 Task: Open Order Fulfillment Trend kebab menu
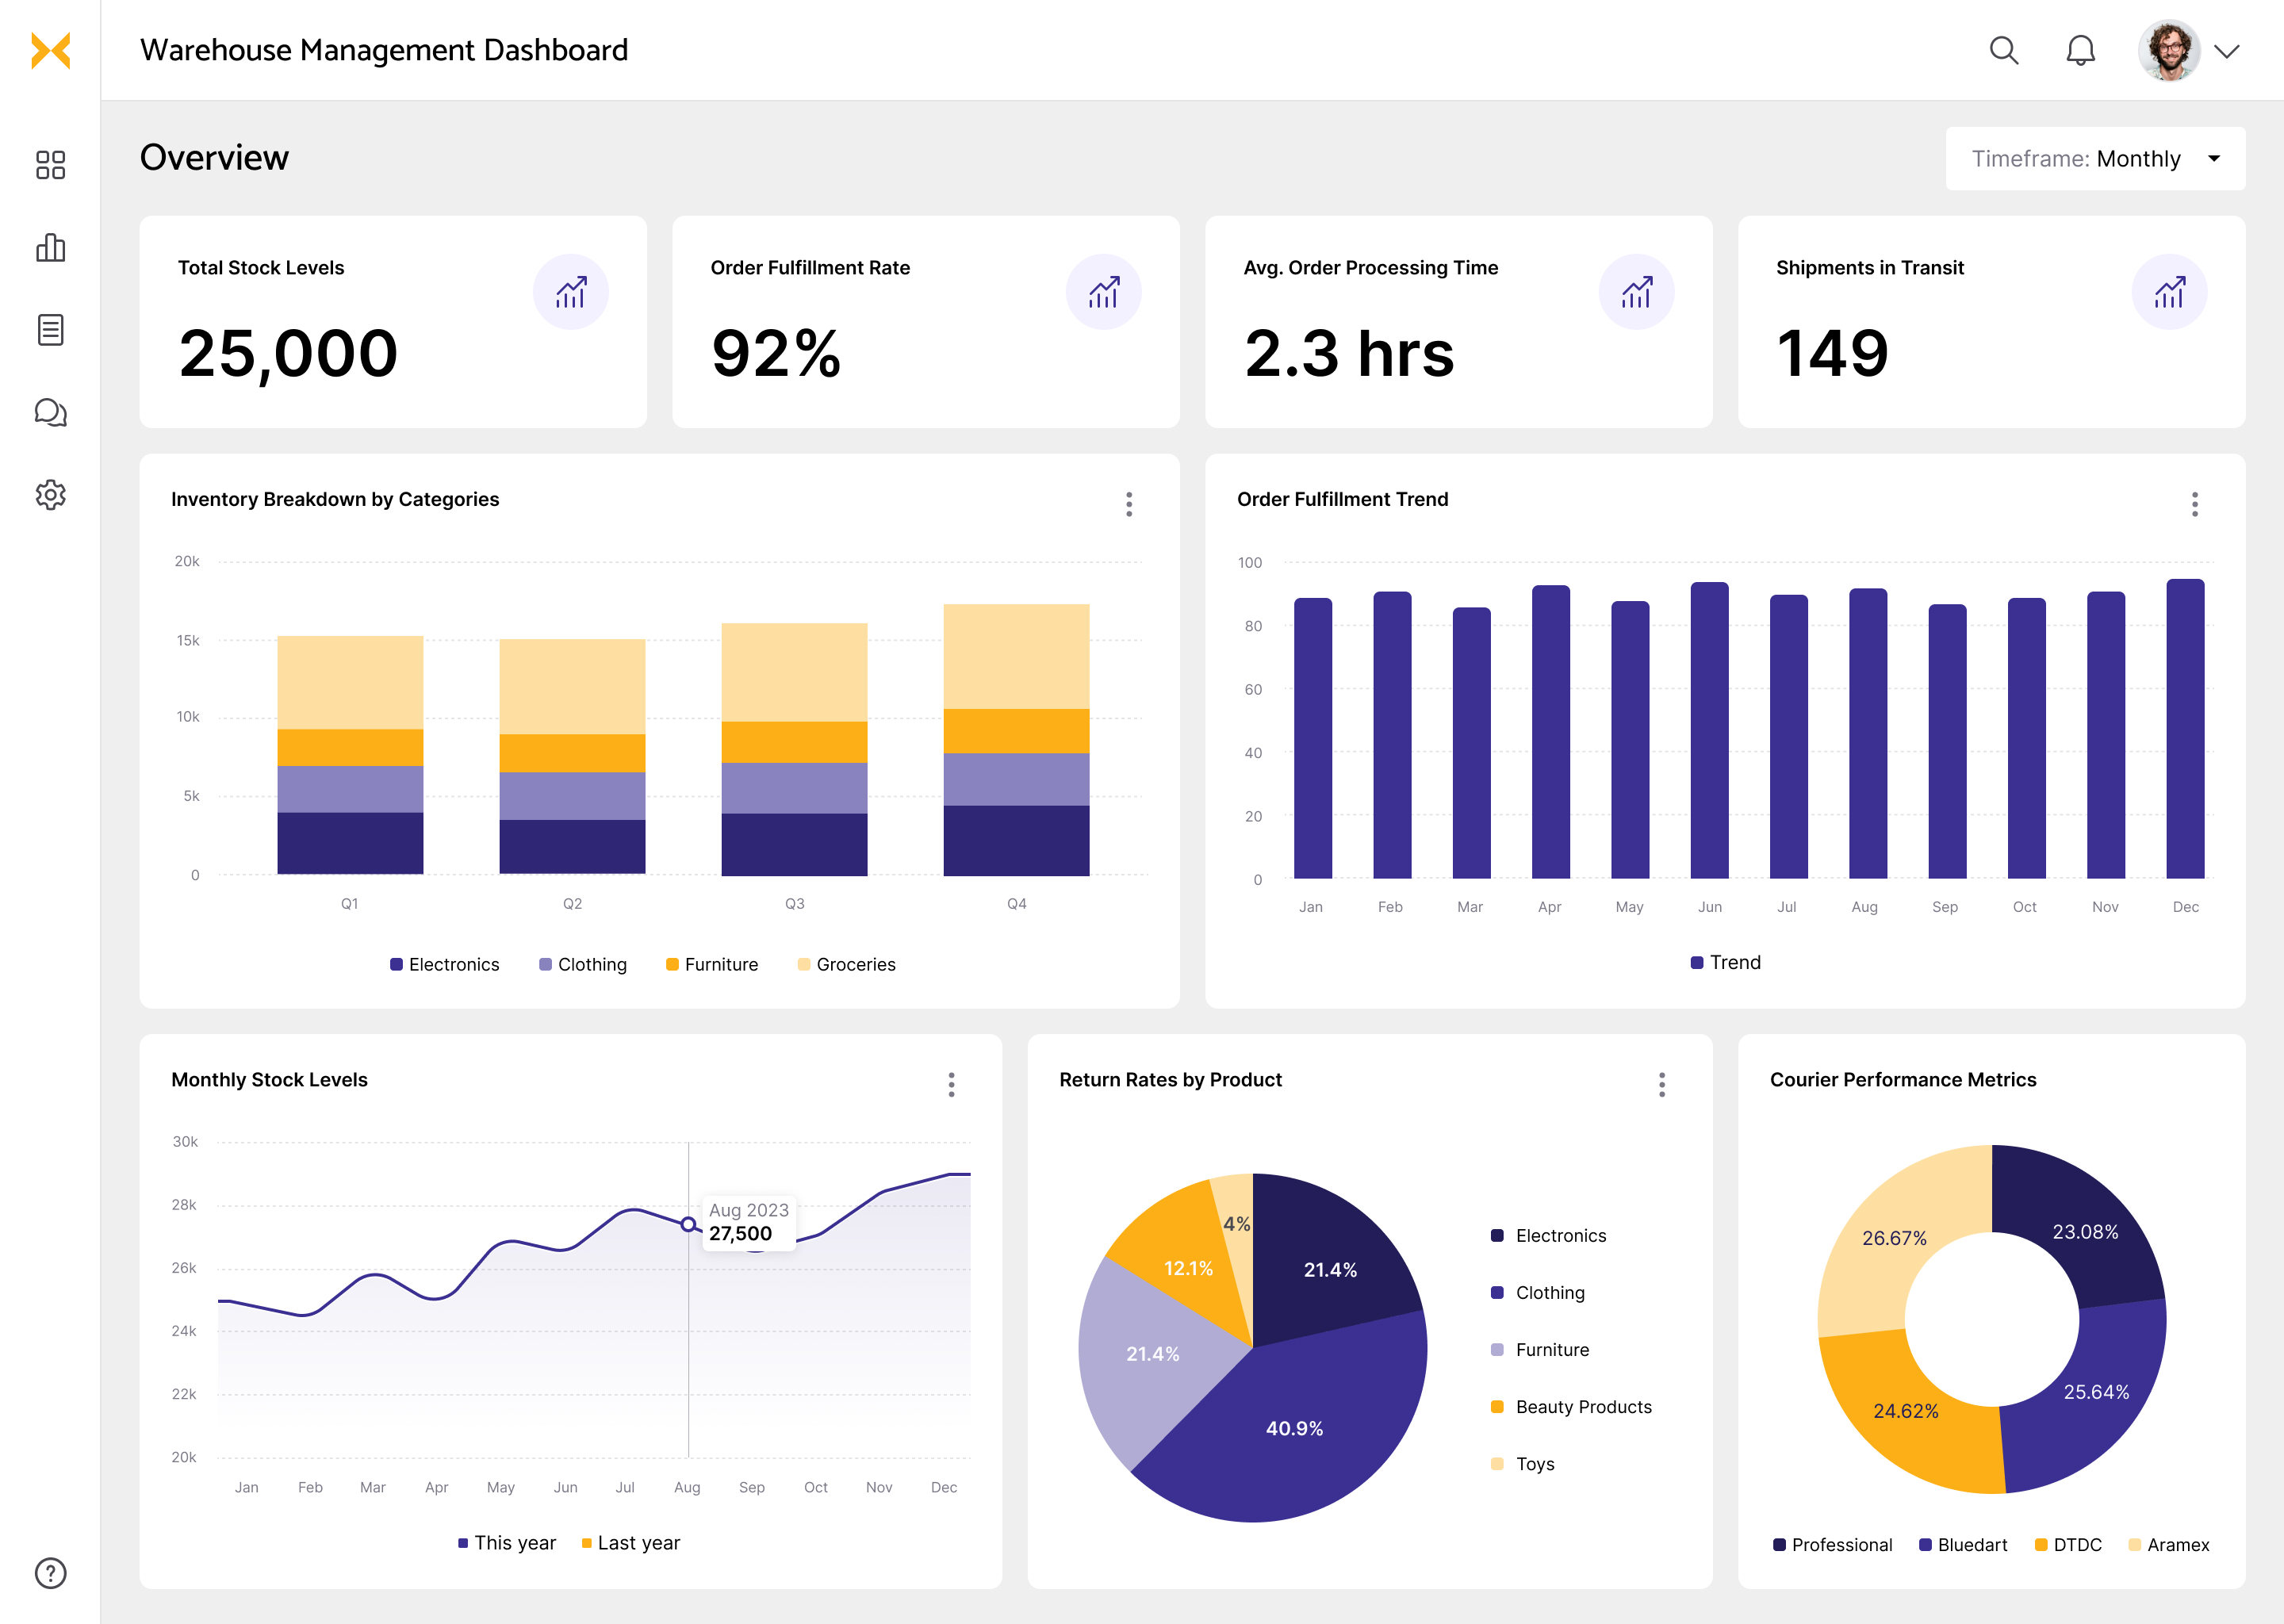click(2194, 504)
